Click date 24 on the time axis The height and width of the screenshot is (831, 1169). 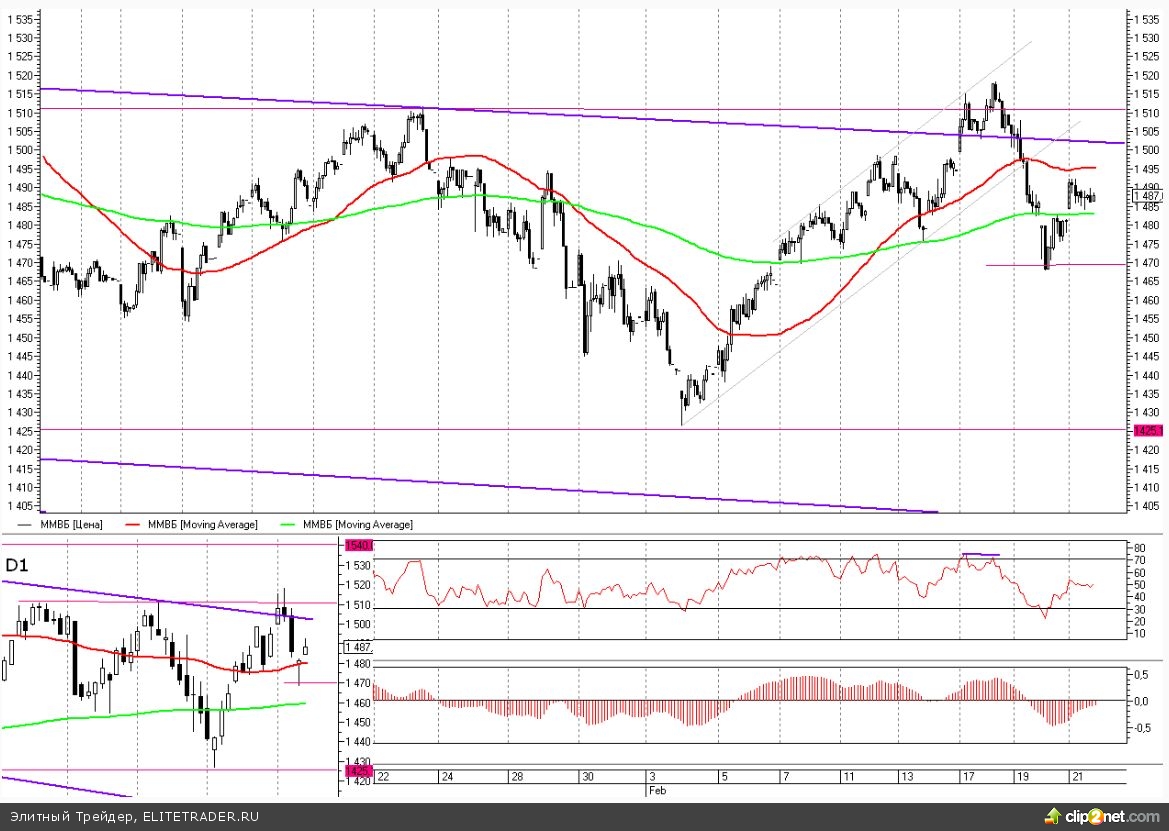[x=446, y=777]
